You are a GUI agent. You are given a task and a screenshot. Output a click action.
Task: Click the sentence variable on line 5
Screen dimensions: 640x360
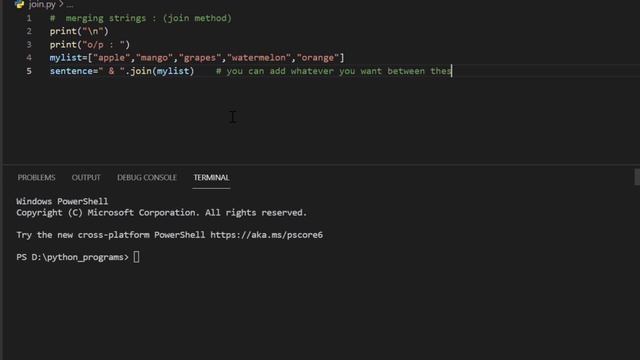click(x=71, y=71)
